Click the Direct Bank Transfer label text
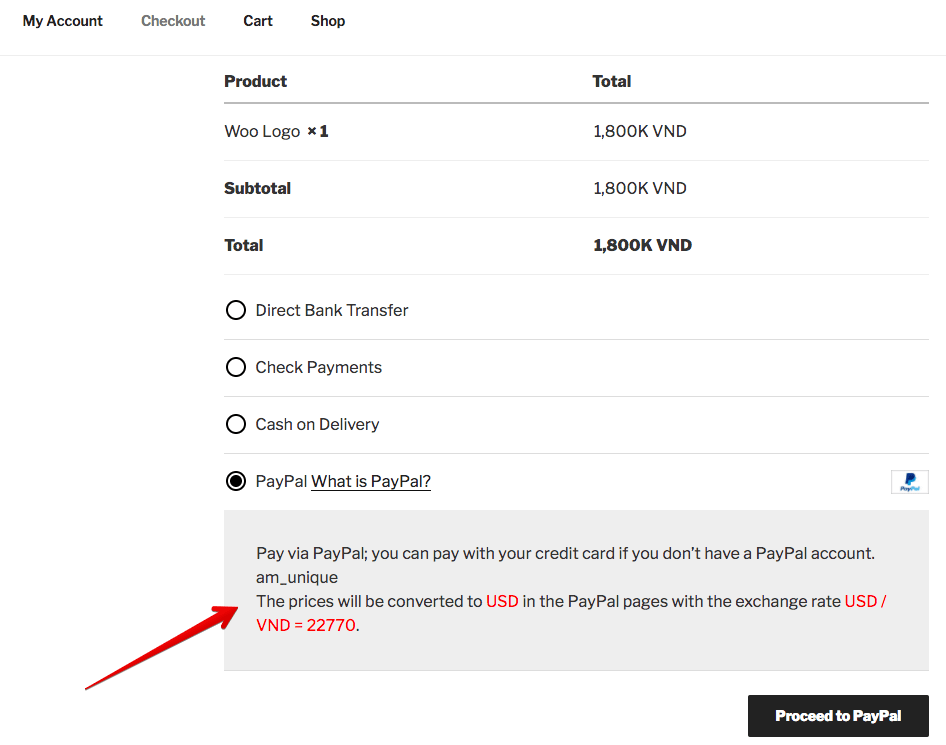946x745 pixels. [x=332, y=310]
